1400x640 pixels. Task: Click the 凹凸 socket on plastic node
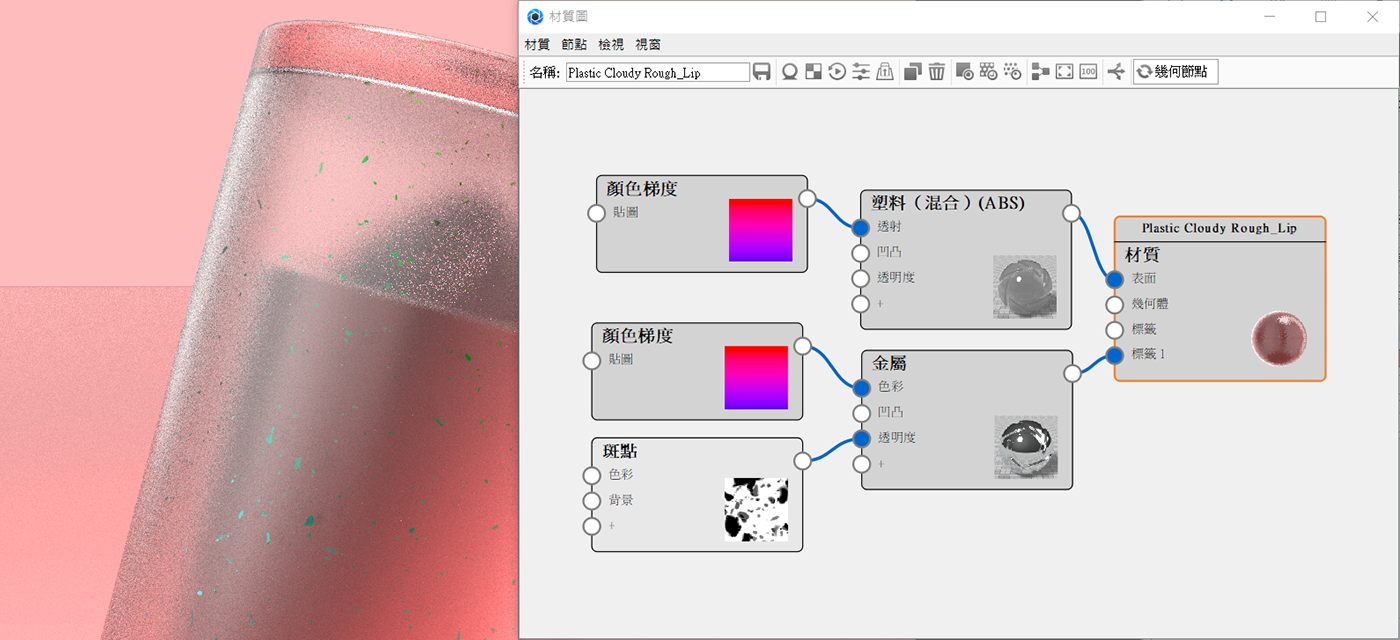click(861, 253)
